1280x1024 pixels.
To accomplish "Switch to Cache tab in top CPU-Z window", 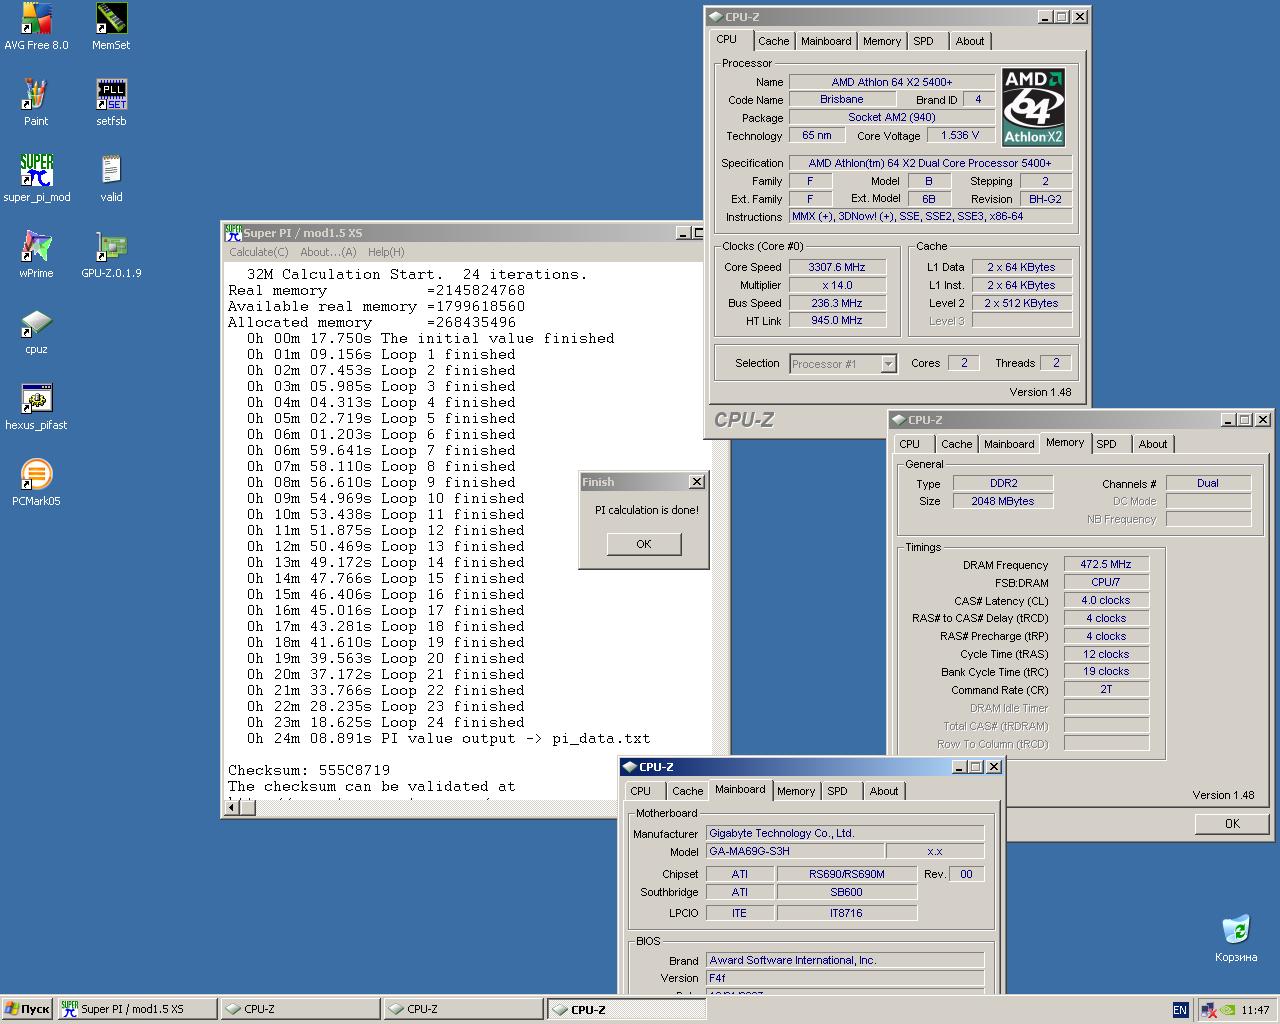I will (773, 41).
